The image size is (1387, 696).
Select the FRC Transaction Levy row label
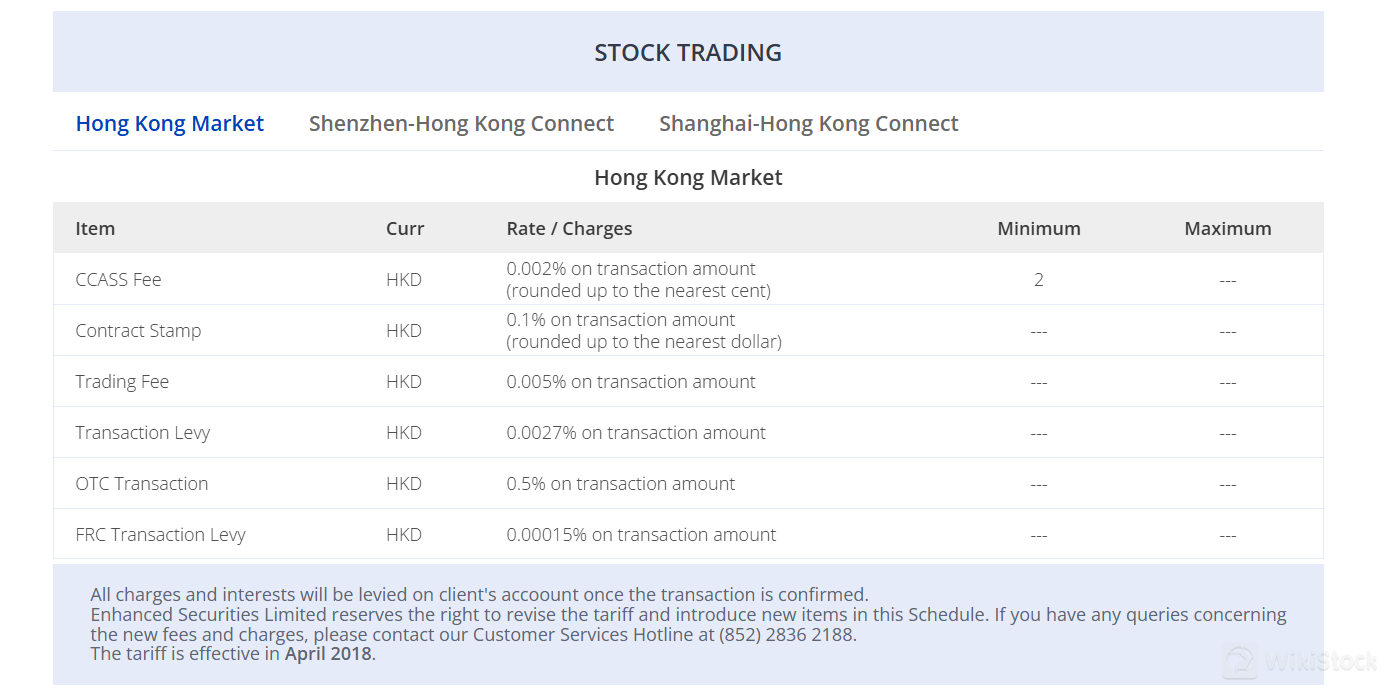(160, 535)
